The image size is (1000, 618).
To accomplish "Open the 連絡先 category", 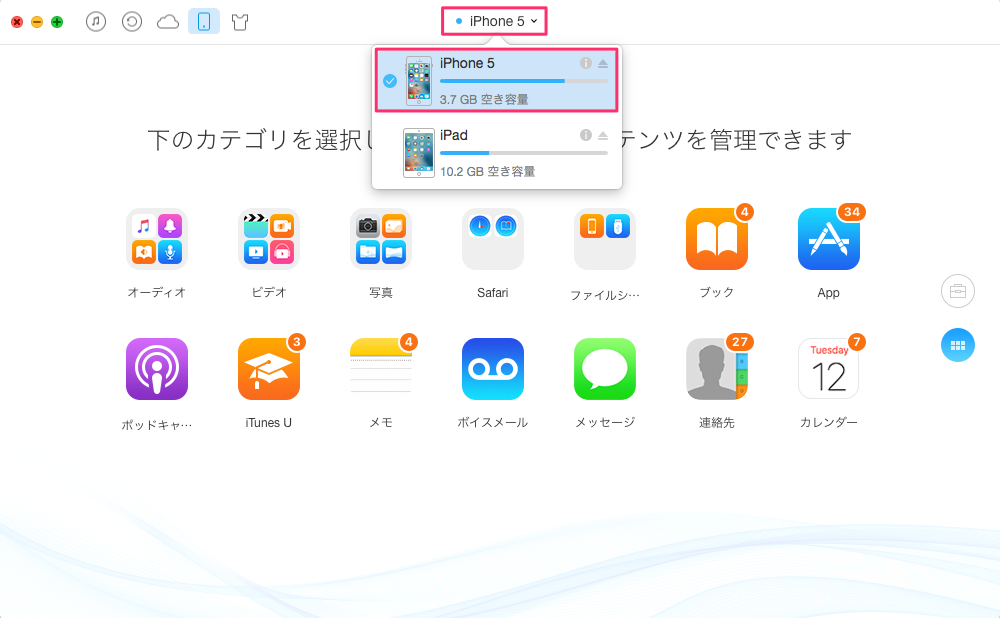I will pyautogui.click(x=717, y=369).
